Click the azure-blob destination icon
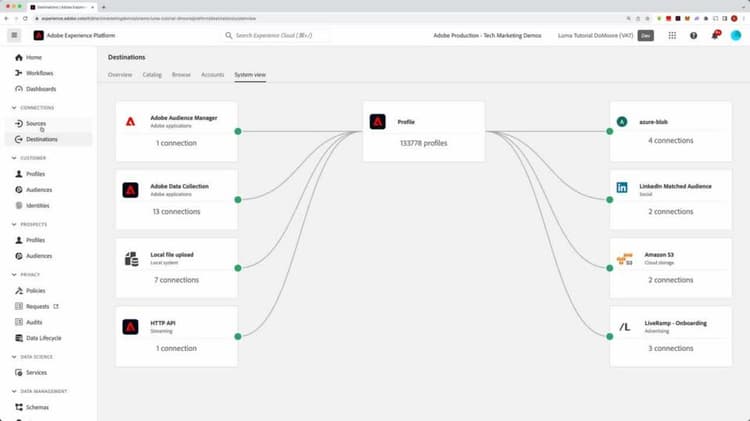 click(622, 122)
